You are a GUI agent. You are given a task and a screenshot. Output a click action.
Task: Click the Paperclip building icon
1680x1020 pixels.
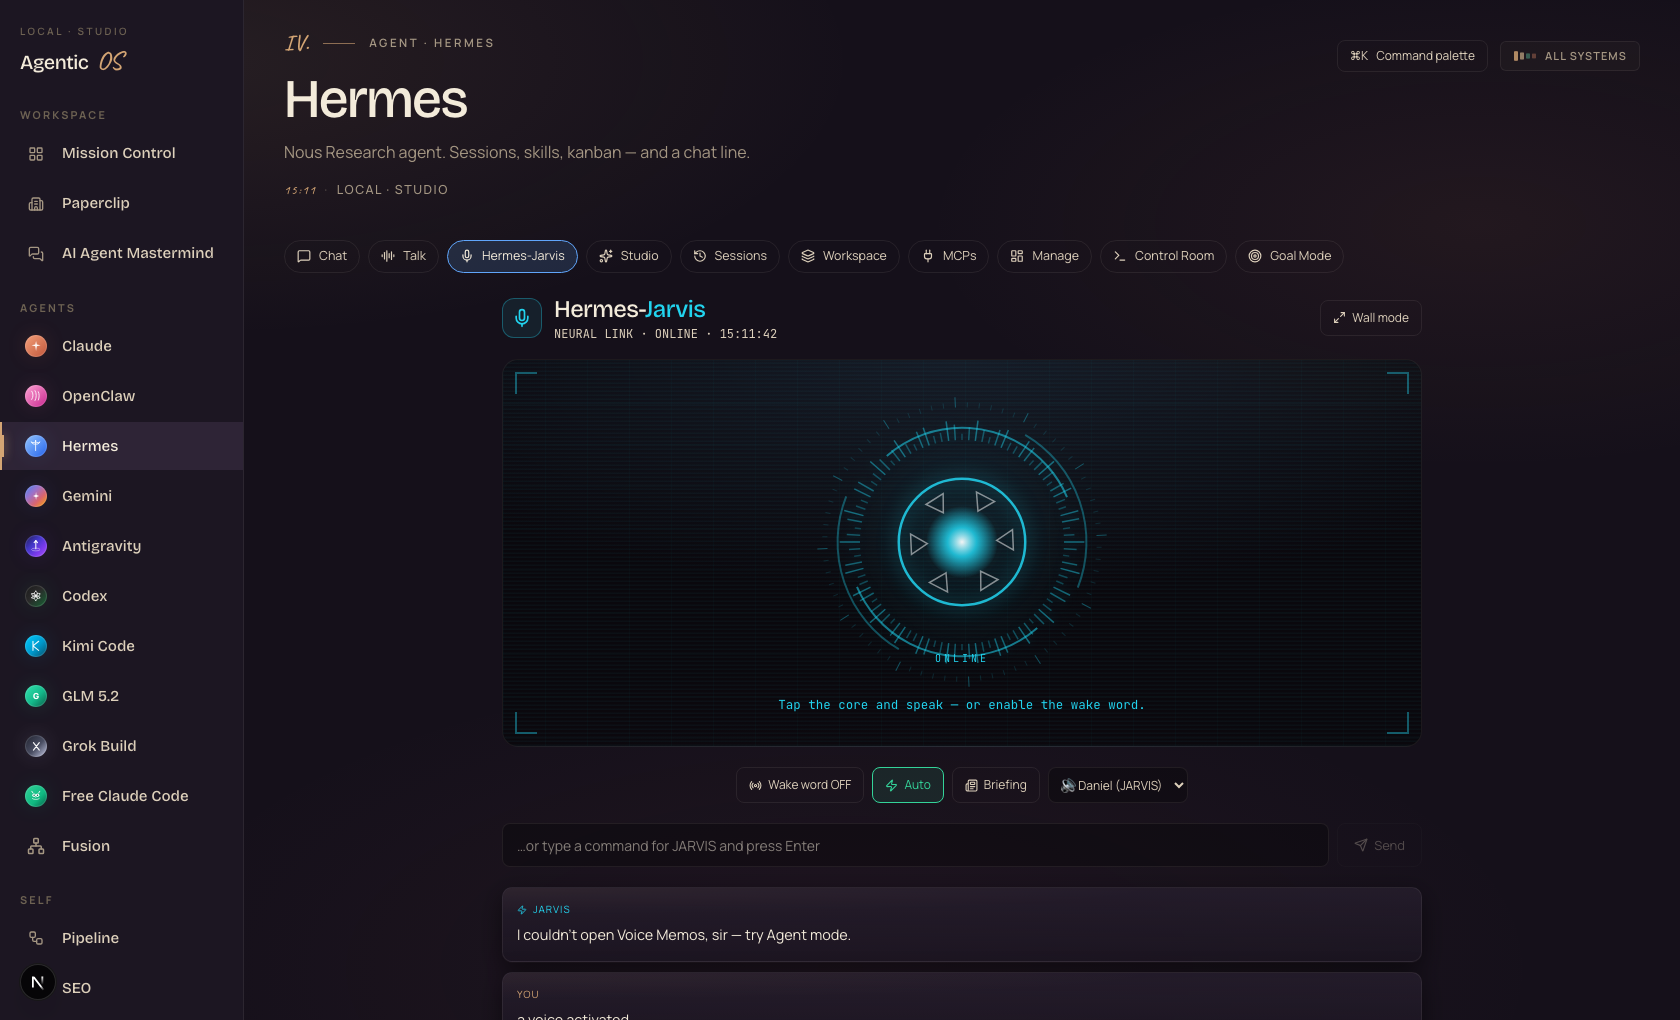coord(36,203)
